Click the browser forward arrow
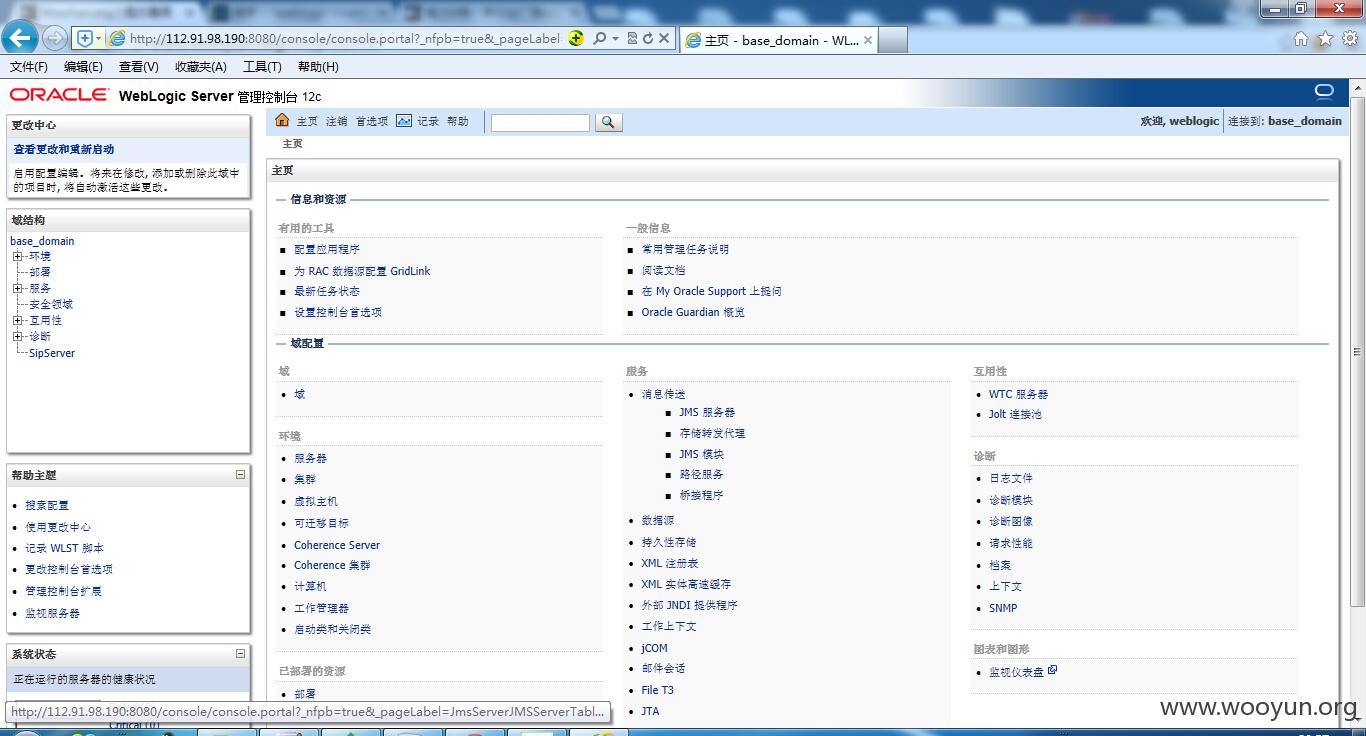The height and width of the screenshot is (736, 1366). coord(54,38)
